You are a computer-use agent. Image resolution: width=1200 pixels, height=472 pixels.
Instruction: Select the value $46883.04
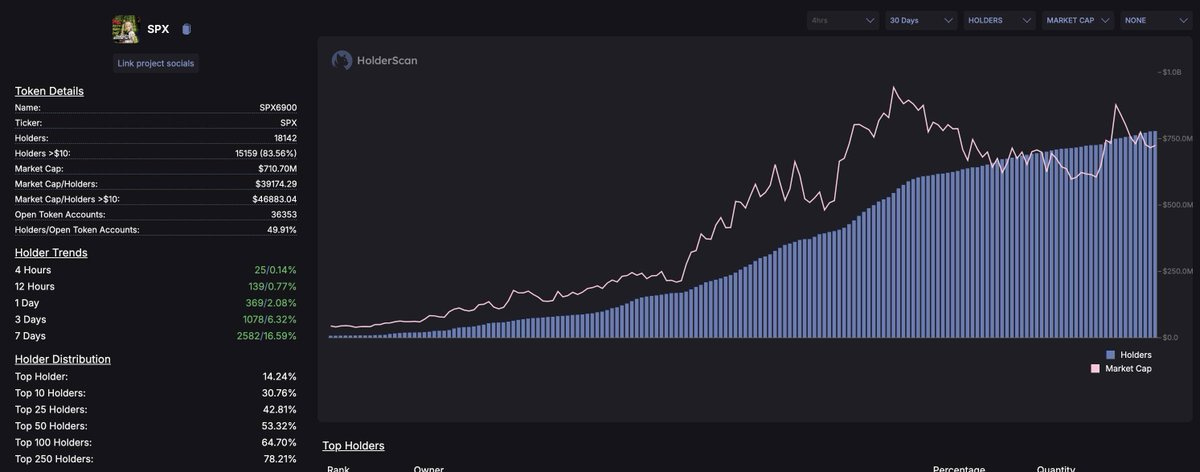tap(275, 199)
